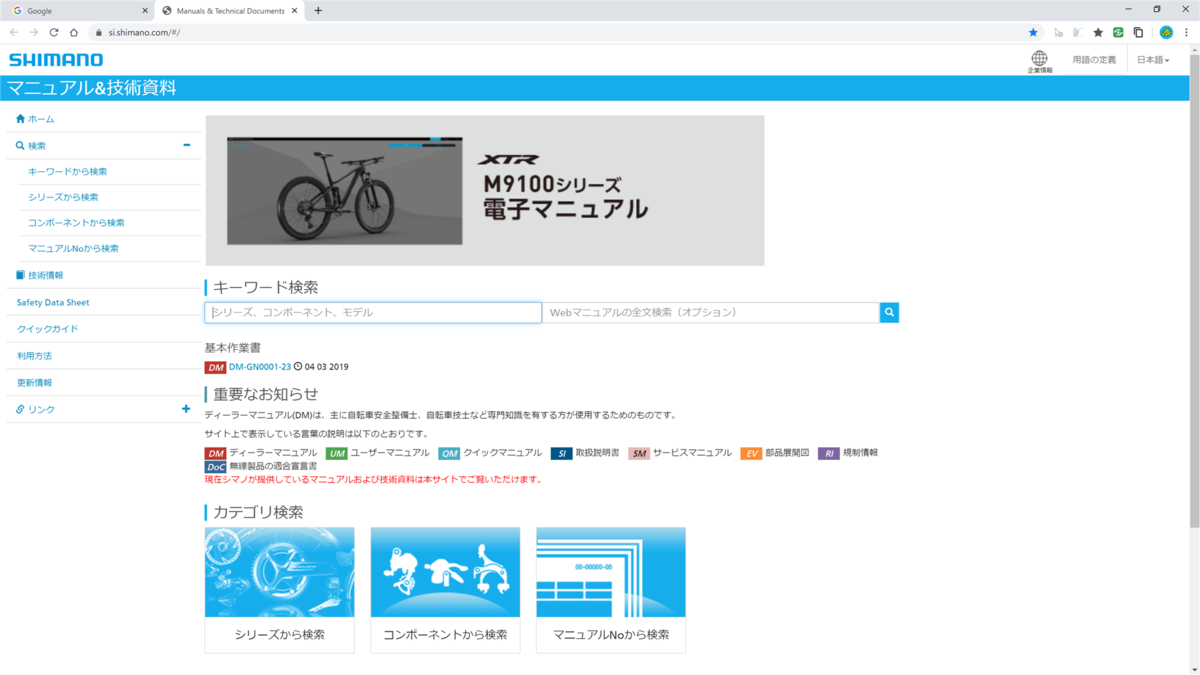Click the green UM ユーザーマニュアル badge
This screenshot has height=675, width=1200.
click(337, 453)
